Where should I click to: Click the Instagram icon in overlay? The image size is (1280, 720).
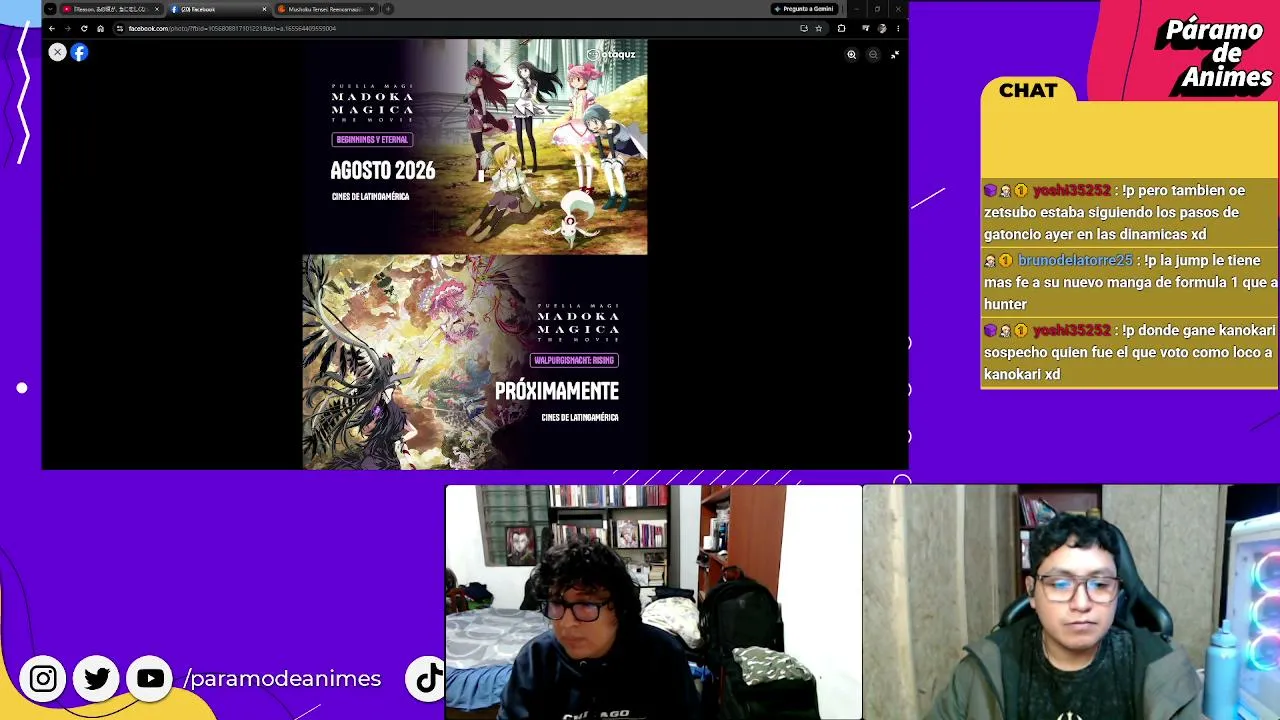coord(43,679)
